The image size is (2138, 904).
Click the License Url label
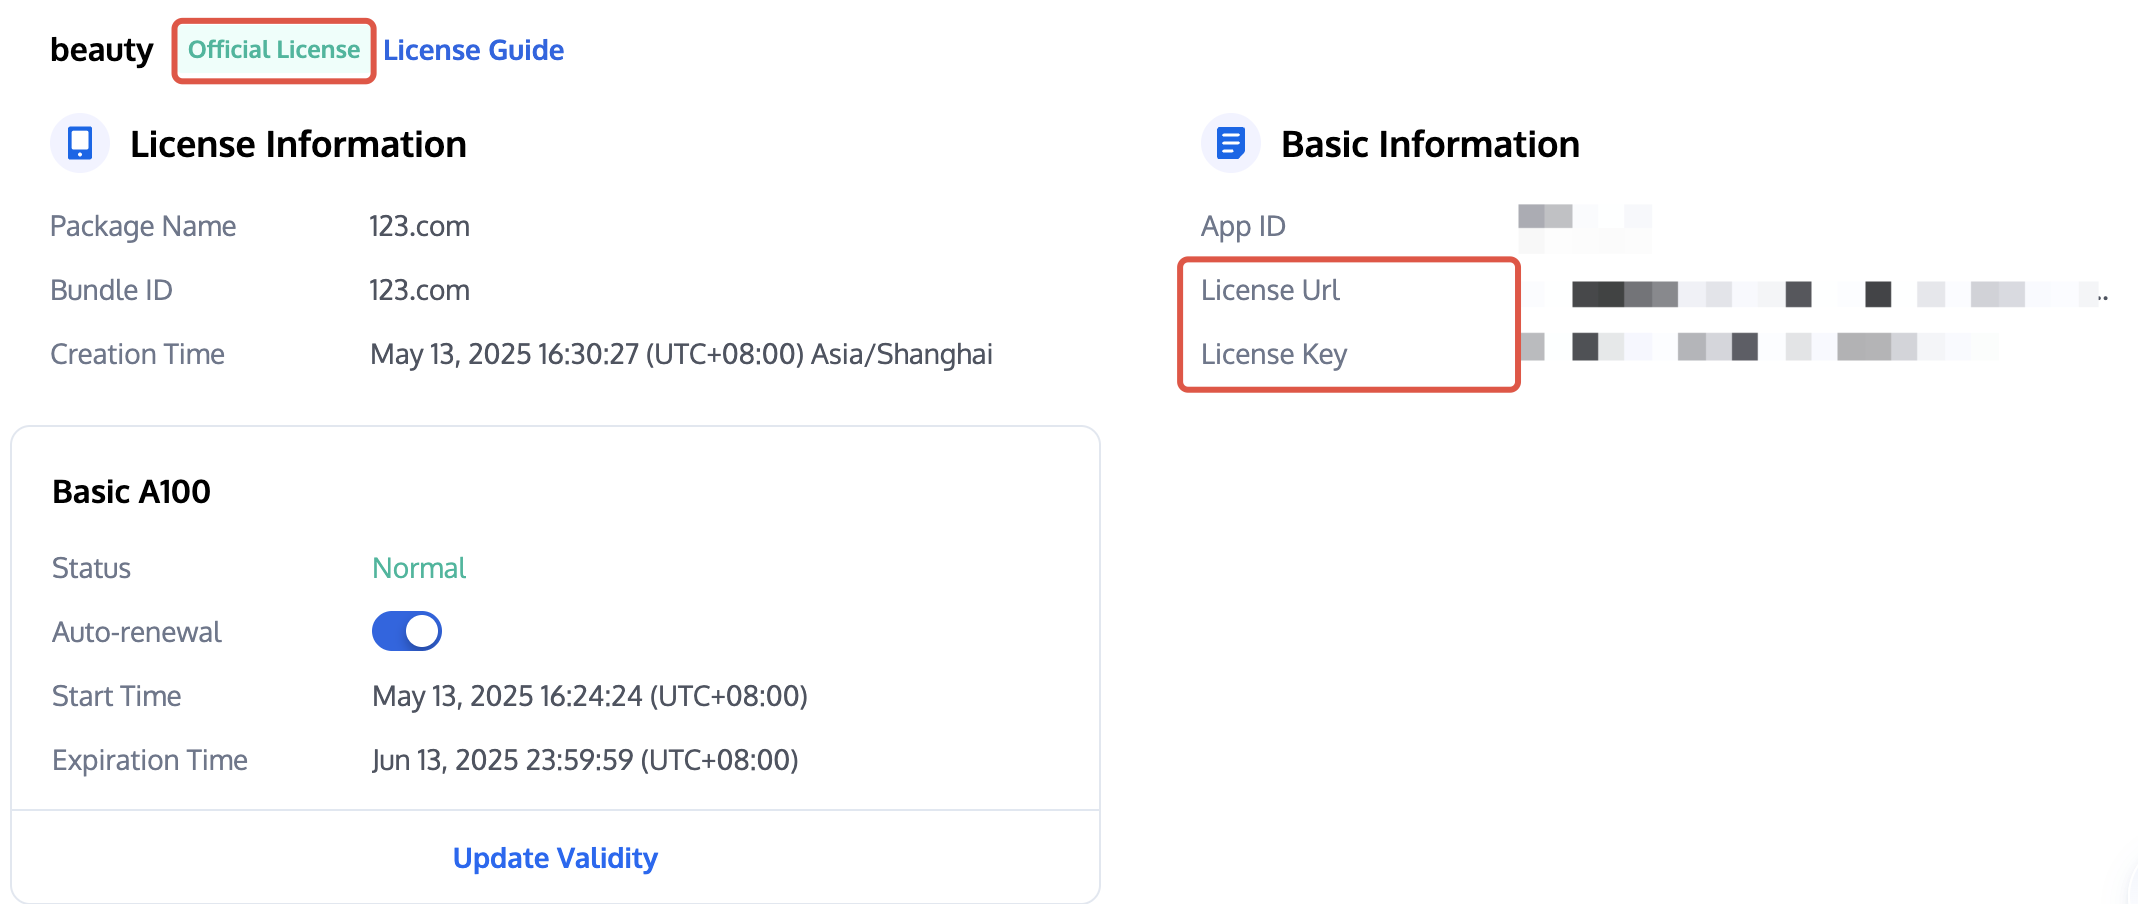(x=1270, y=290)
